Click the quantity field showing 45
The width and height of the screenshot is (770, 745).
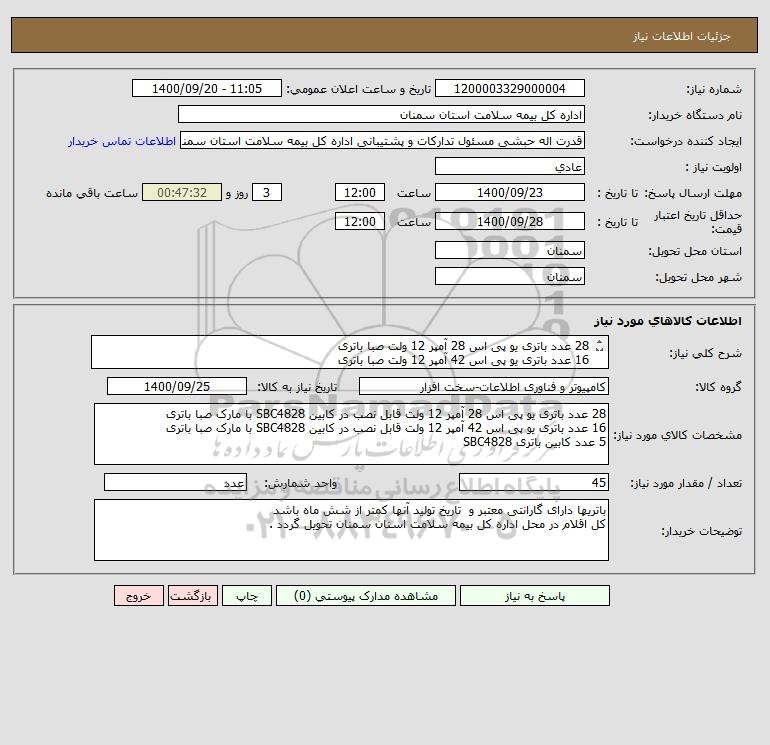pos(534,482)
